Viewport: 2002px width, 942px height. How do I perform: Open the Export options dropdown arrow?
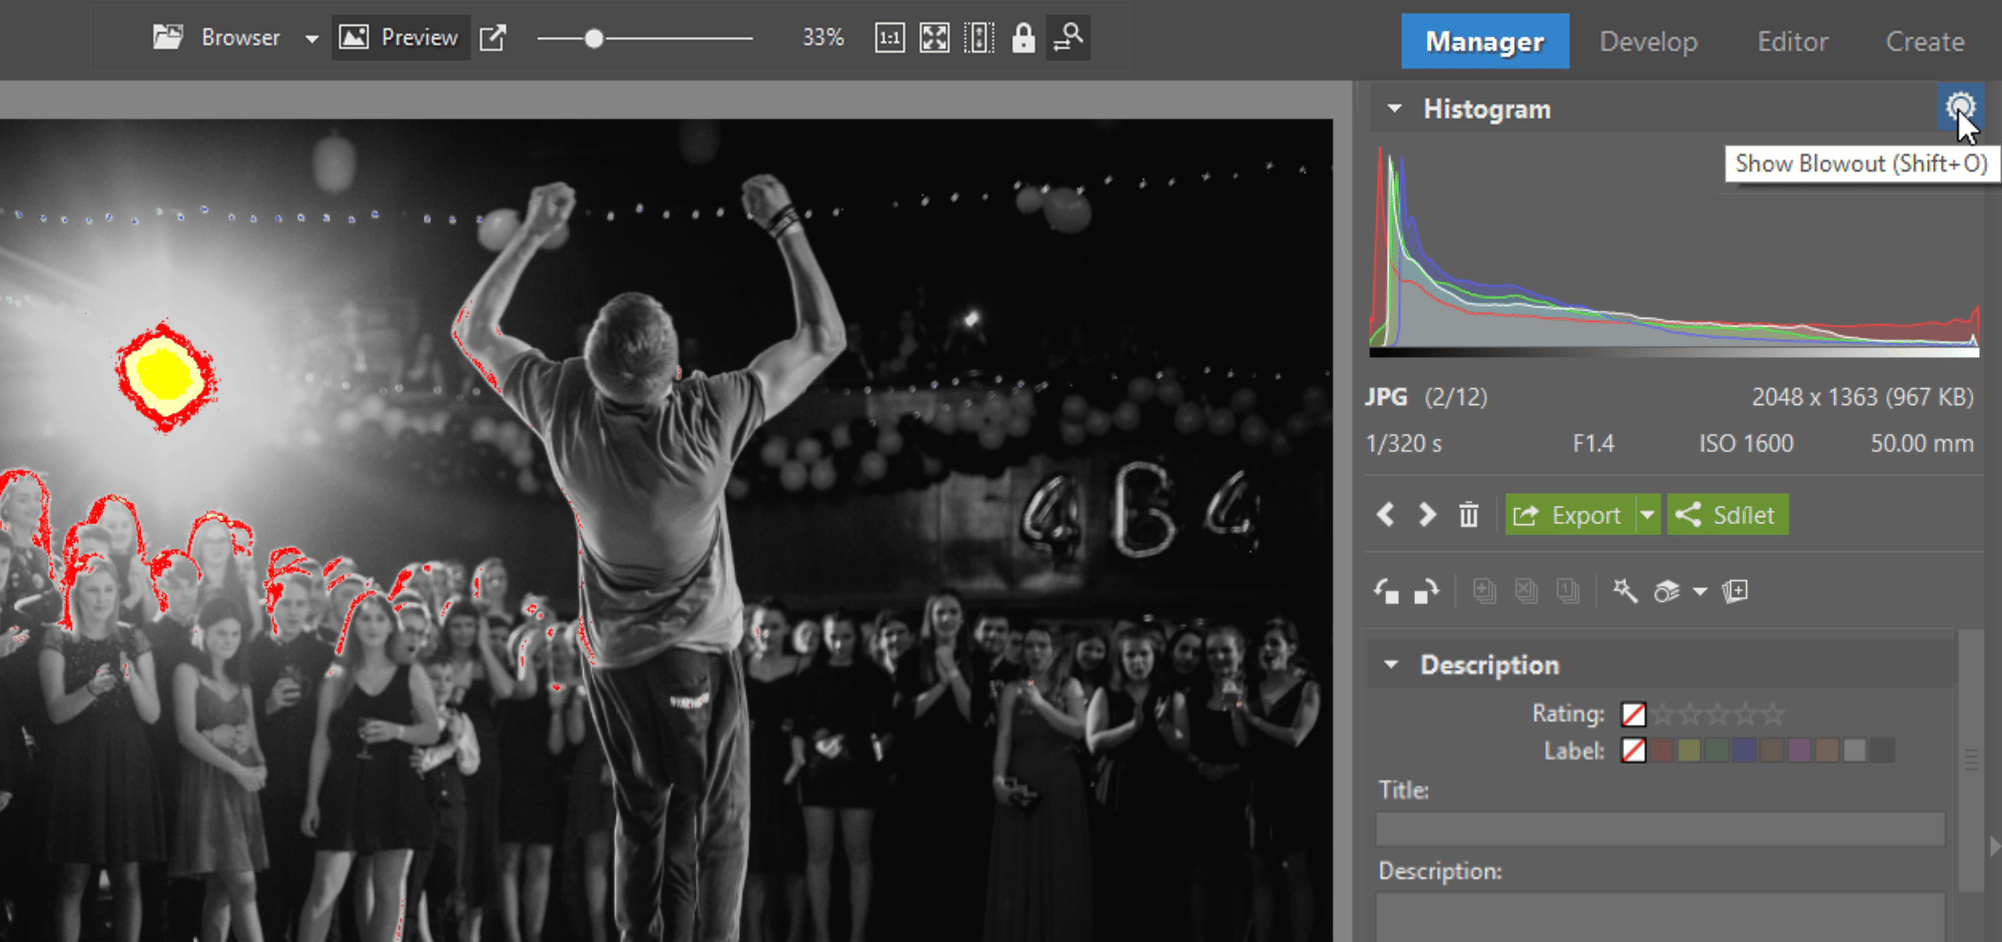tap(1647, 515)
